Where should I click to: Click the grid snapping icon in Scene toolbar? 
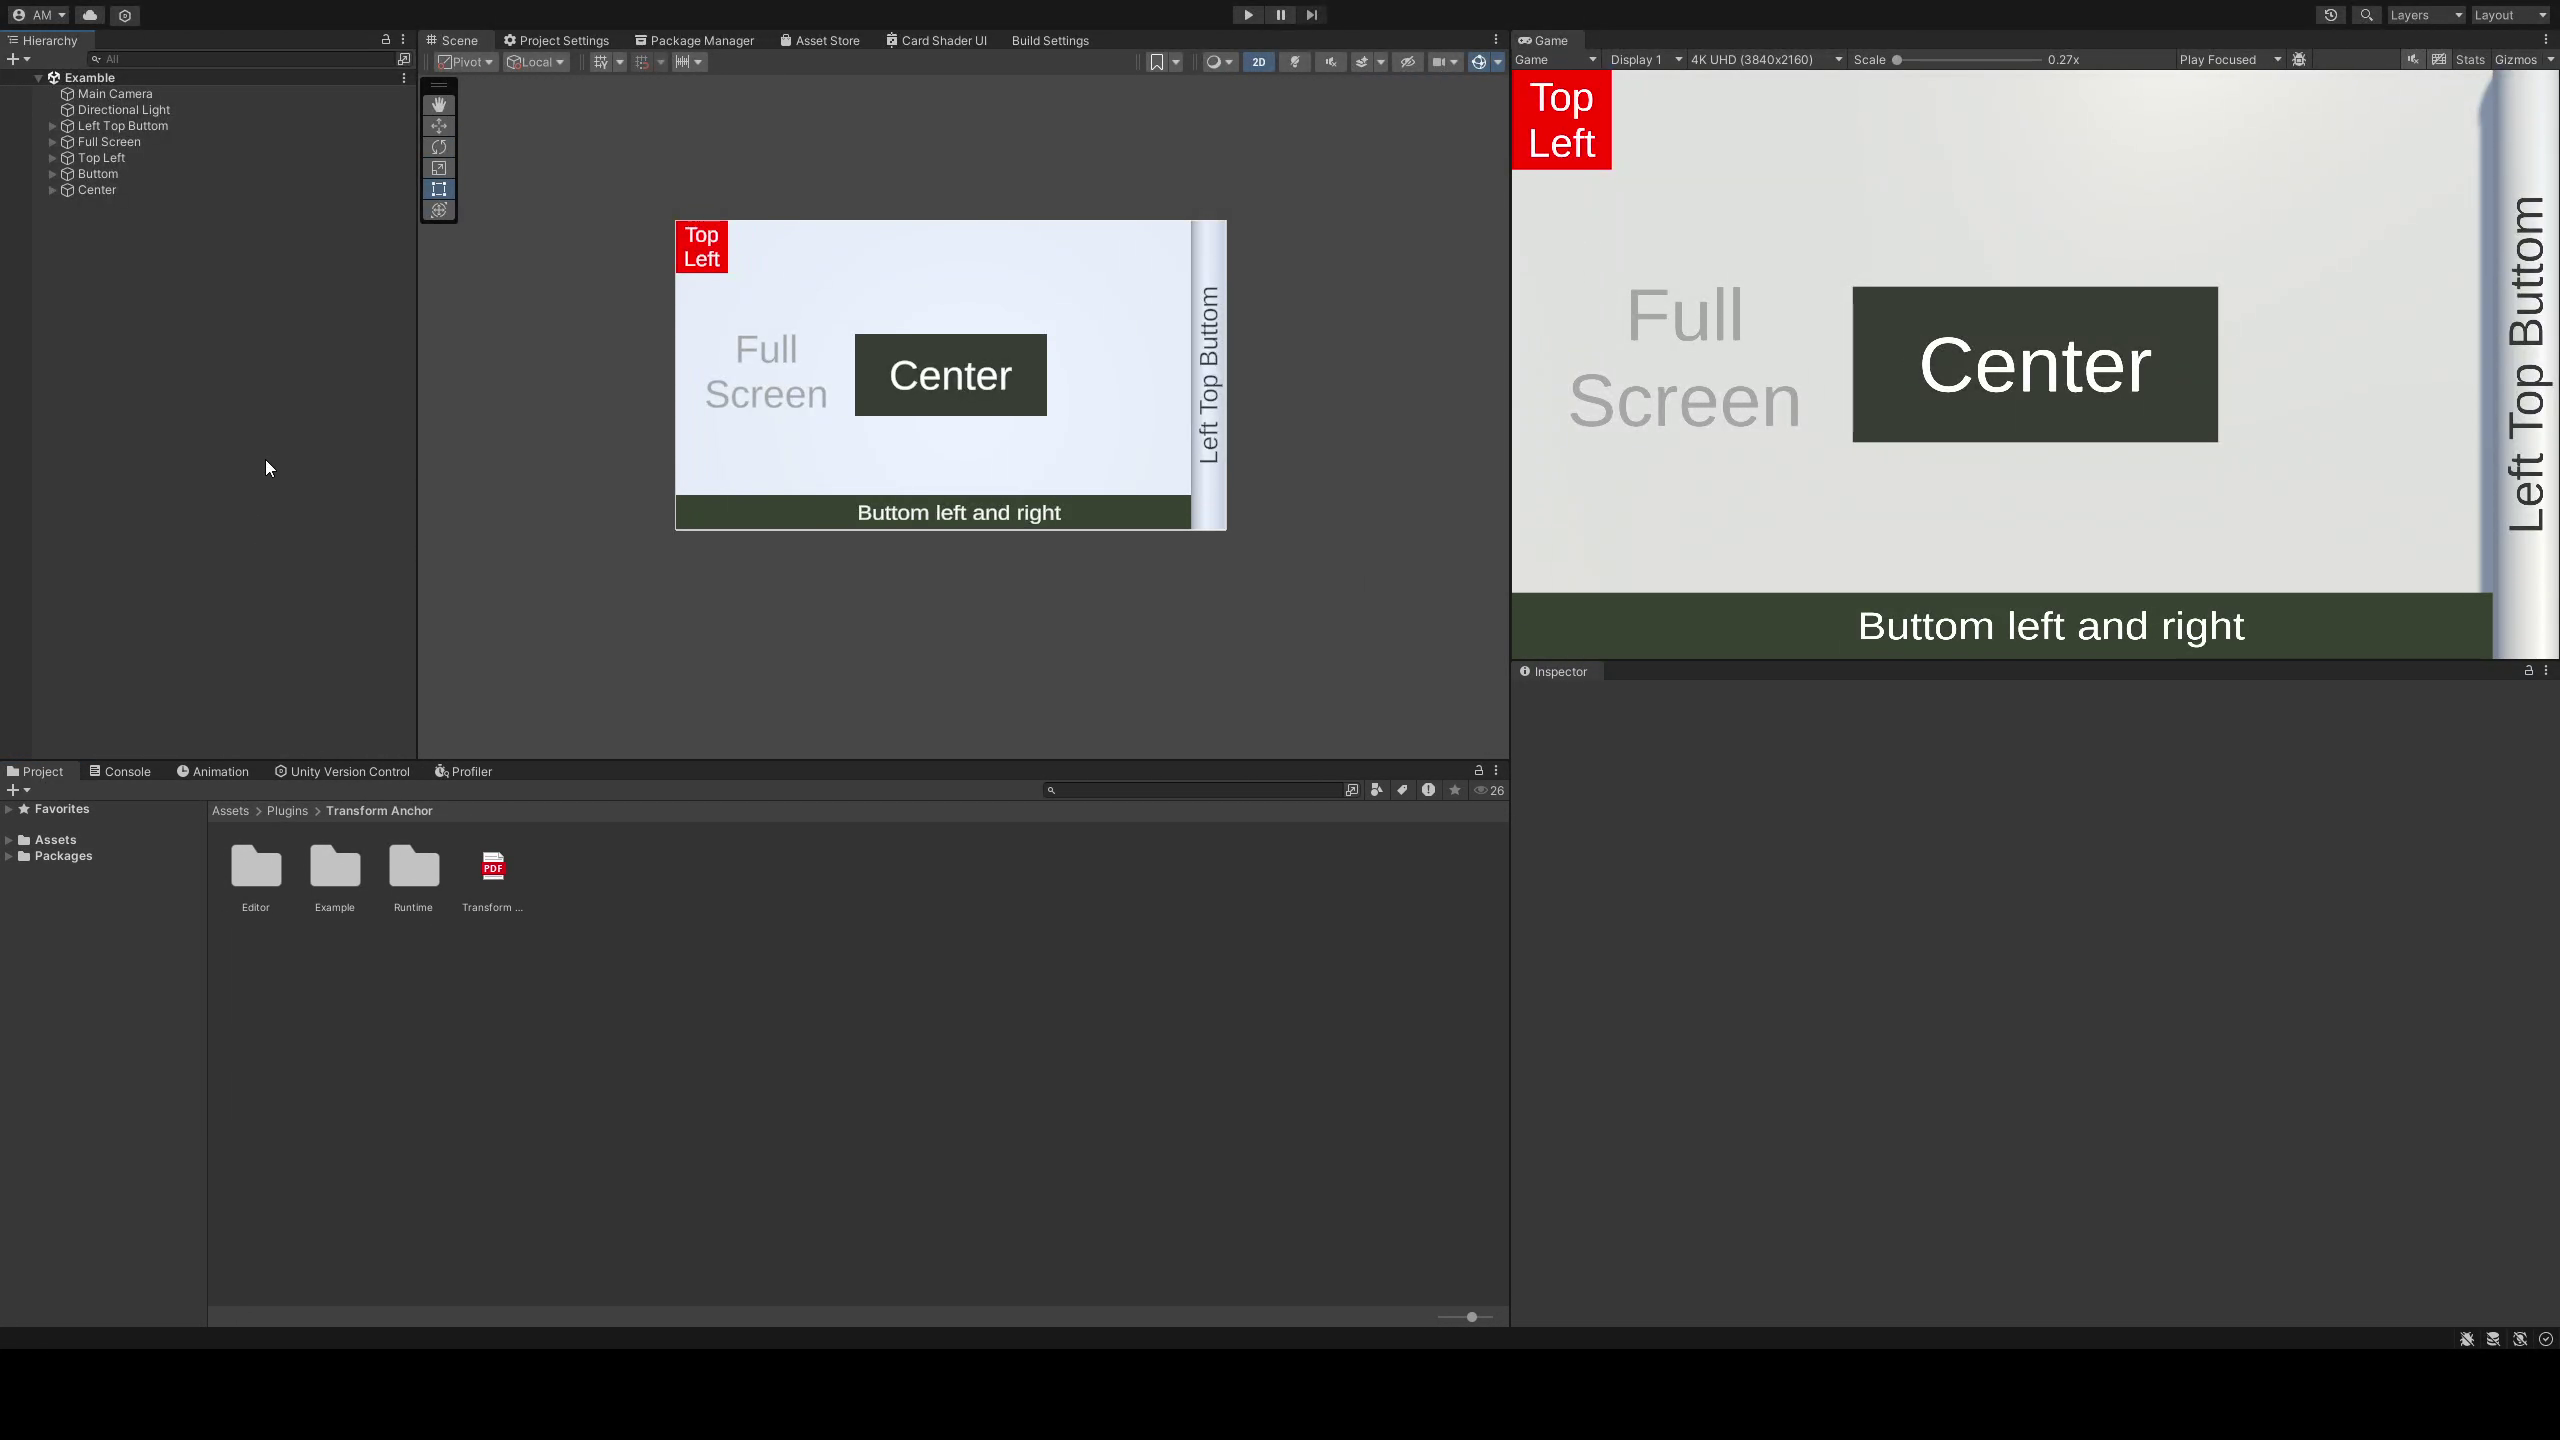click(x=642, y=62)
